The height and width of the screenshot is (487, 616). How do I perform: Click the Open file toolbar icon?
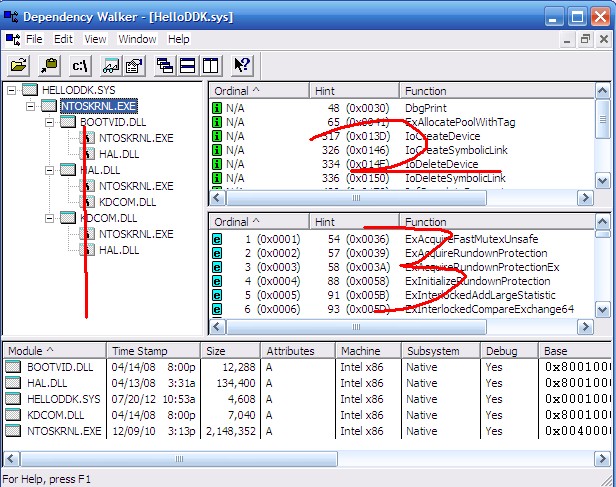[18, 66]
